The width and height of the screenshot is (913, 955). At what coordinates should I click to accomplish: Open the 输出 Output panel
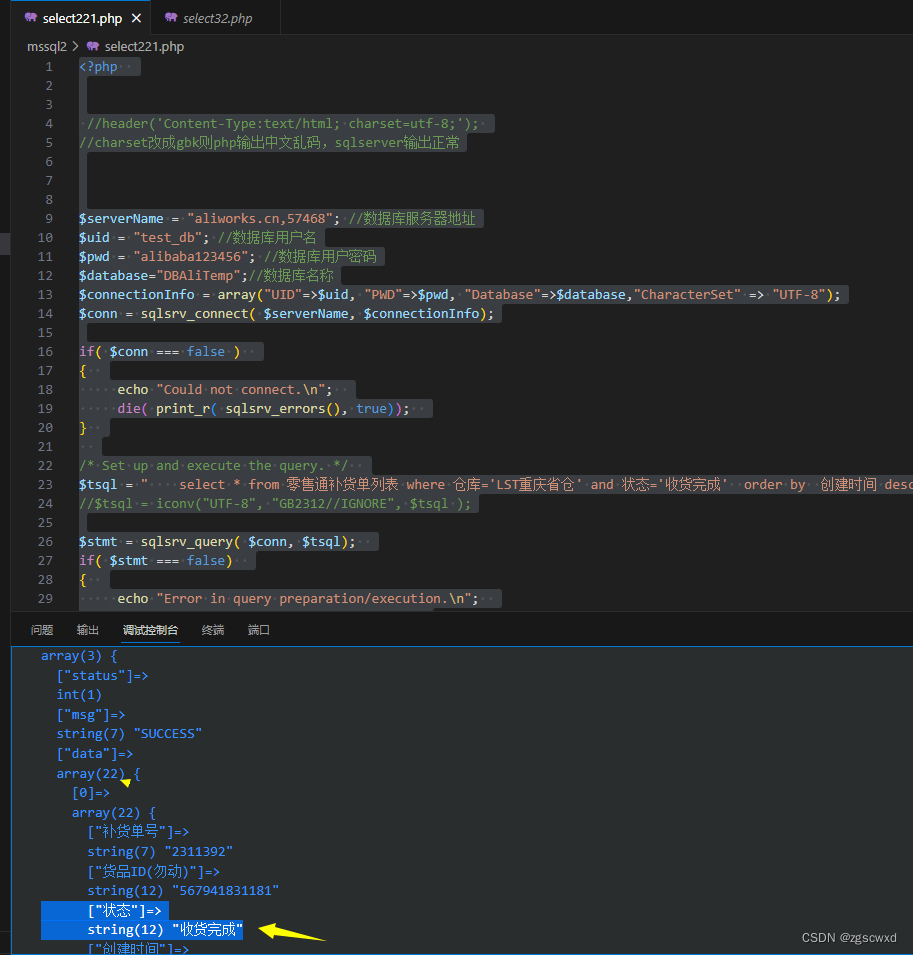[x=87, y=630]
